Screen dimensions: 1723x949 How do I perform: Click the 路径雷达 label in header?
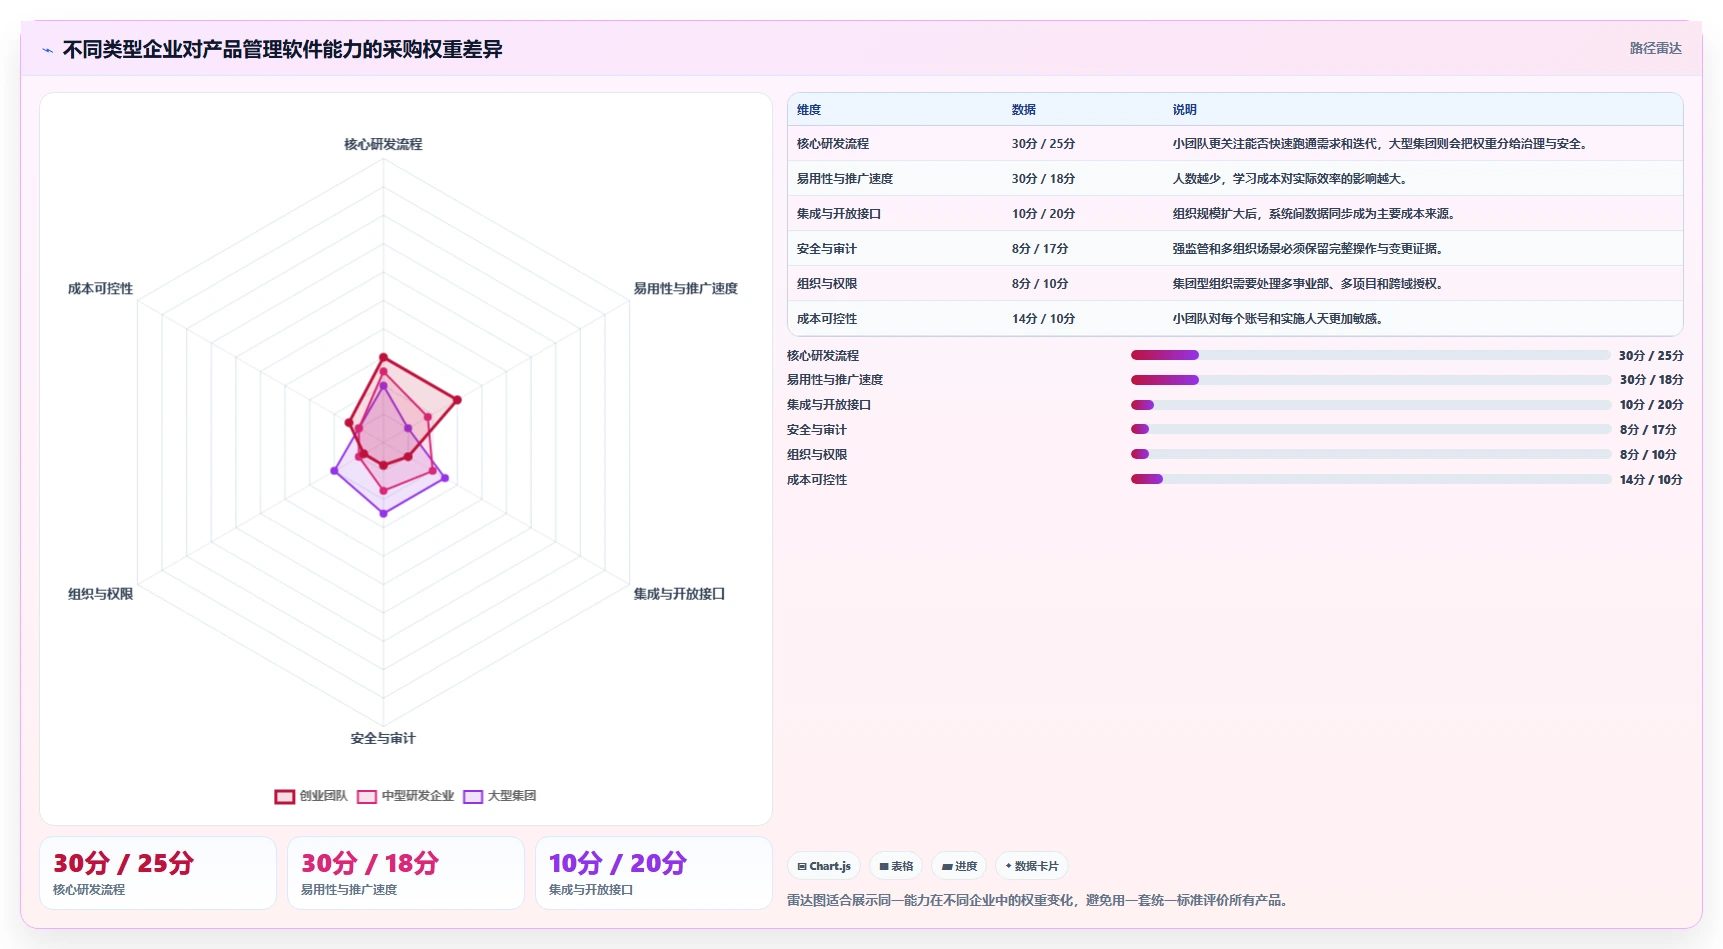(x=1655, y=48)
